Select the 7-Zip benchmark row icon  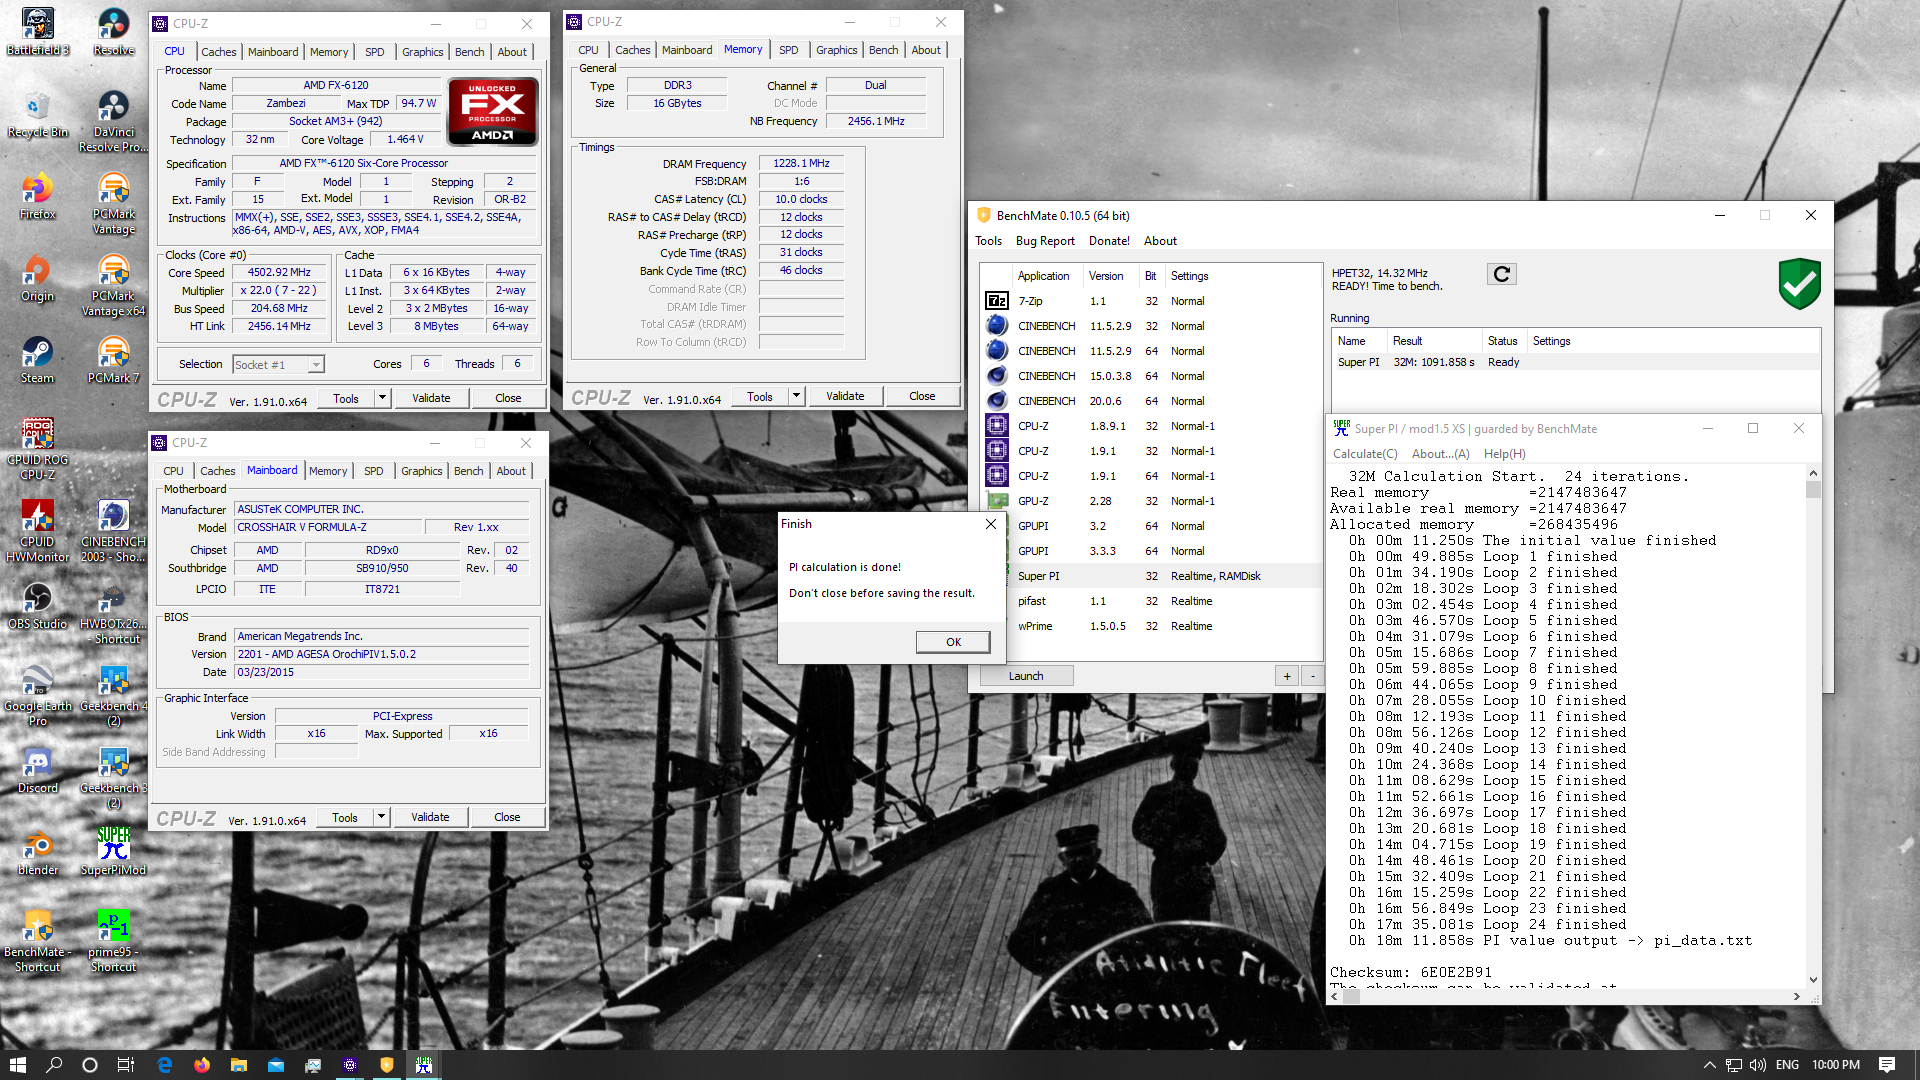997,301
